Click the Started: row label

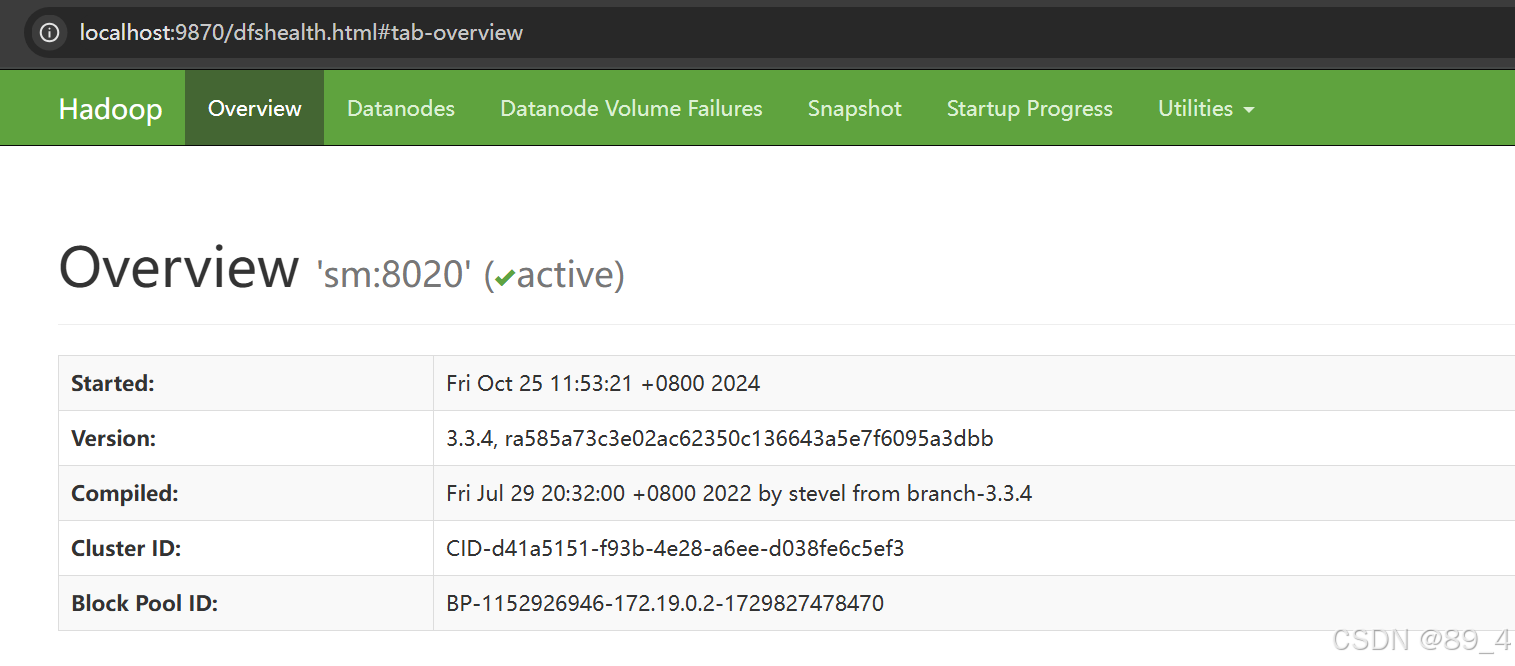[x=113, y=383]
